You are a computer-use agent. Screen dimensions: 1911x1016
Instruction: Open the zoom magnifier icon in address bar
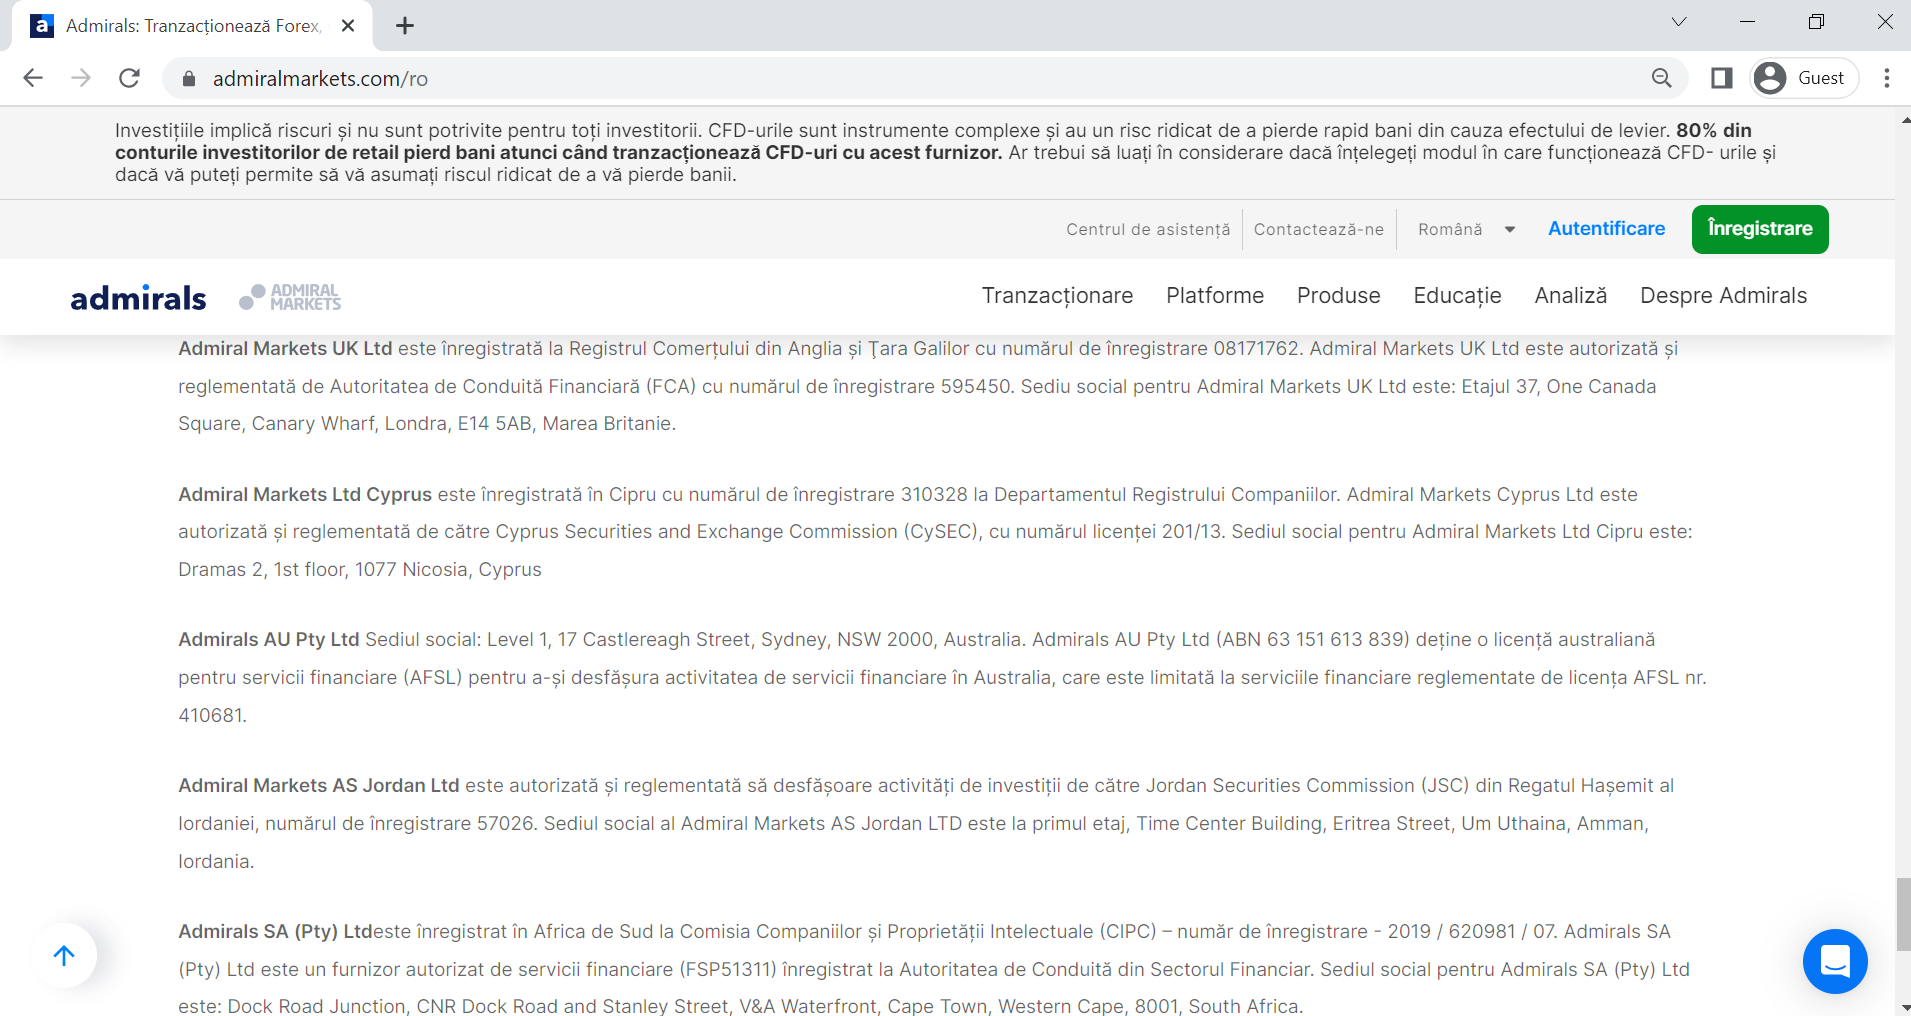pyautogui.click(x=1661, y=78)
